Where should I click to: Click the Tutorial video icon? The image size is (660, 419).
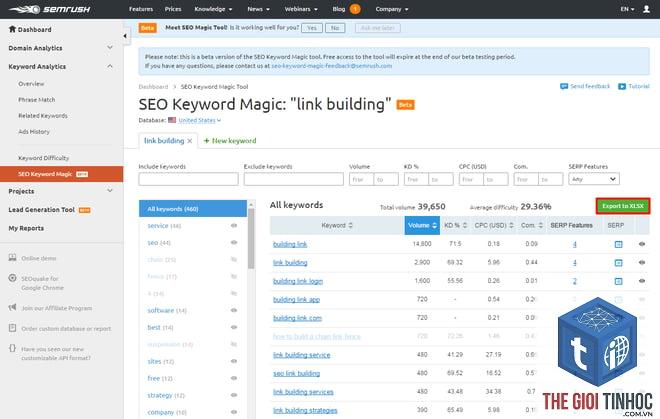point(622,86)
